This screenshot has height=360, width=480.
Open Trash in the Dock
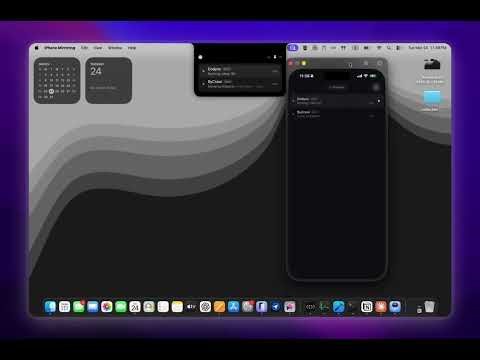(x=430, y=307)
